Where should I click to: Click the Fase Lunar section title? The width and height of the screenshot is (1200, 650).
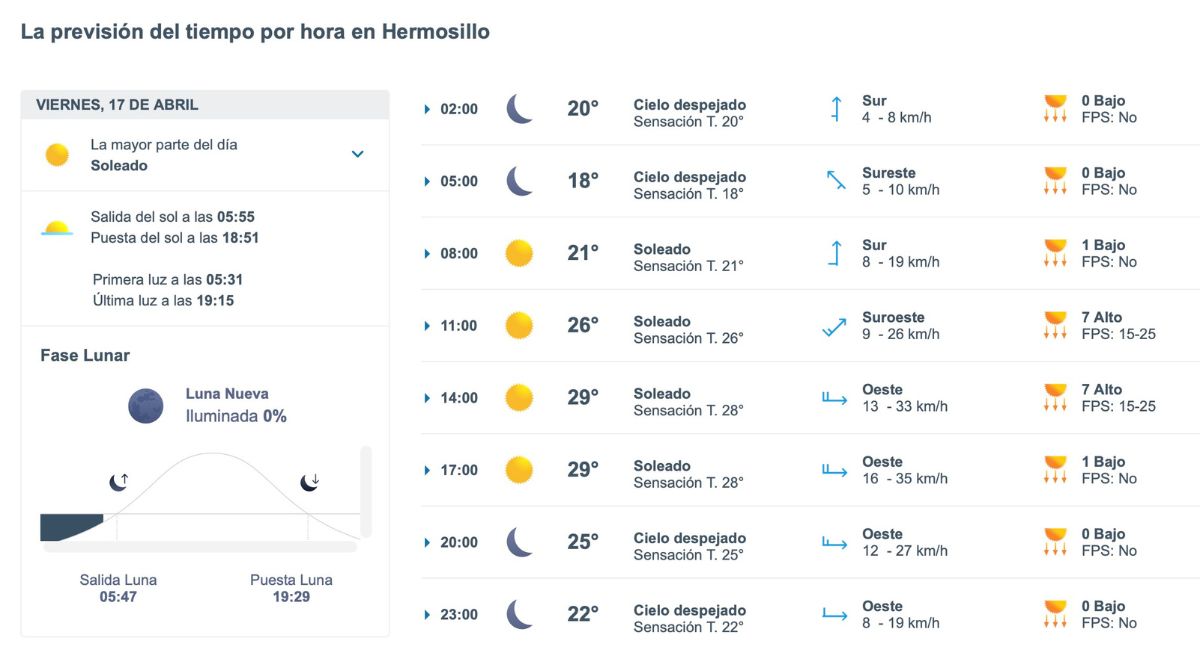(x=75, y=355)
